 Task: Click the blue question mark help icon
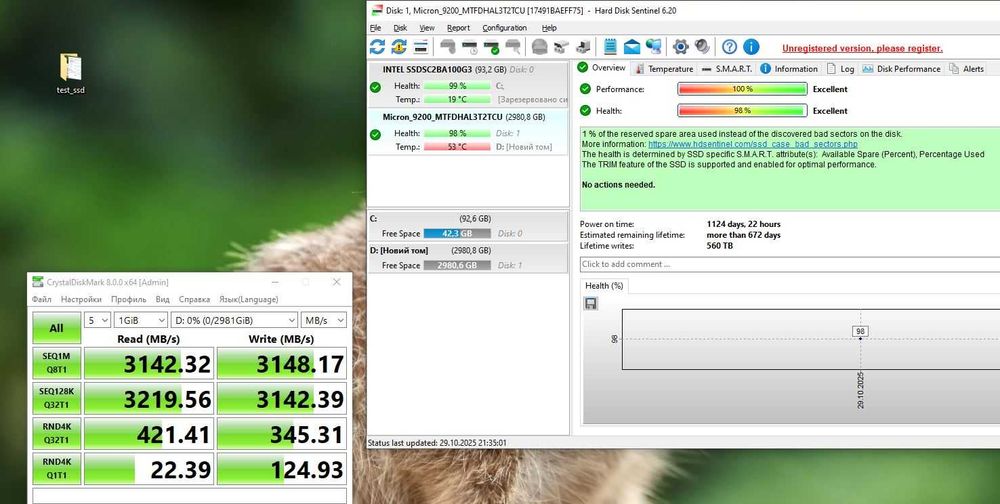[730, 47]
